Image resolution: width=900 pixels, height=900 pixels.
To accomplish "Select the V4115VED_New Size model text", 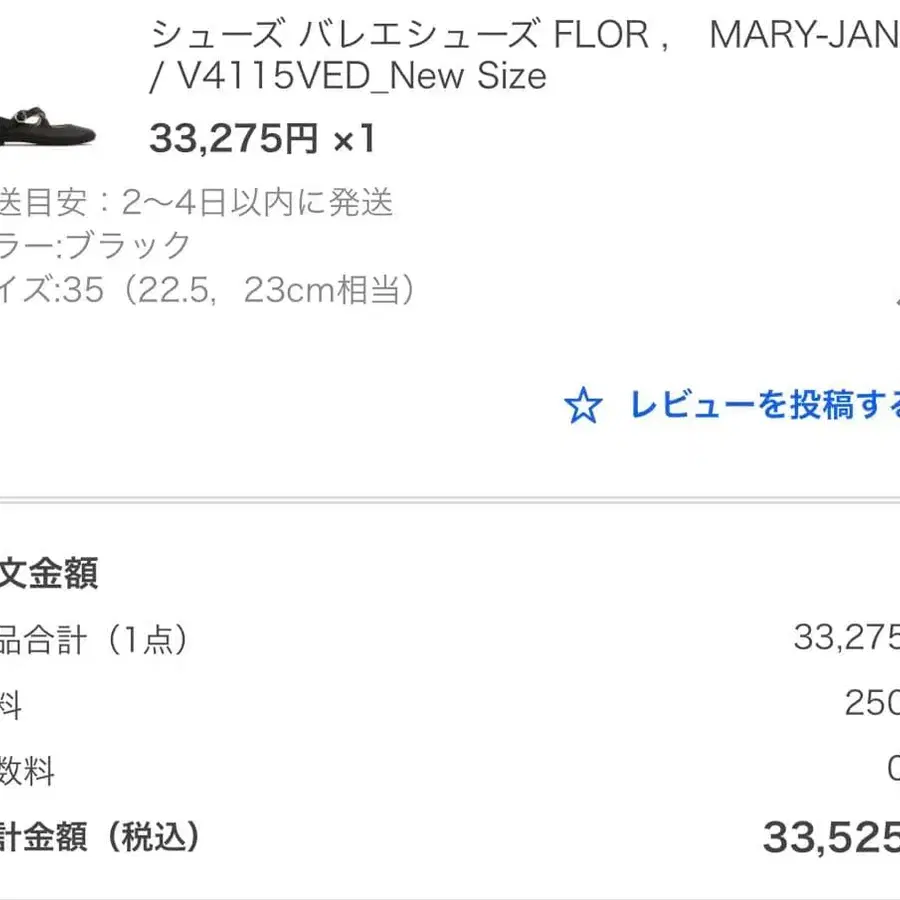I will coord(362,76).
